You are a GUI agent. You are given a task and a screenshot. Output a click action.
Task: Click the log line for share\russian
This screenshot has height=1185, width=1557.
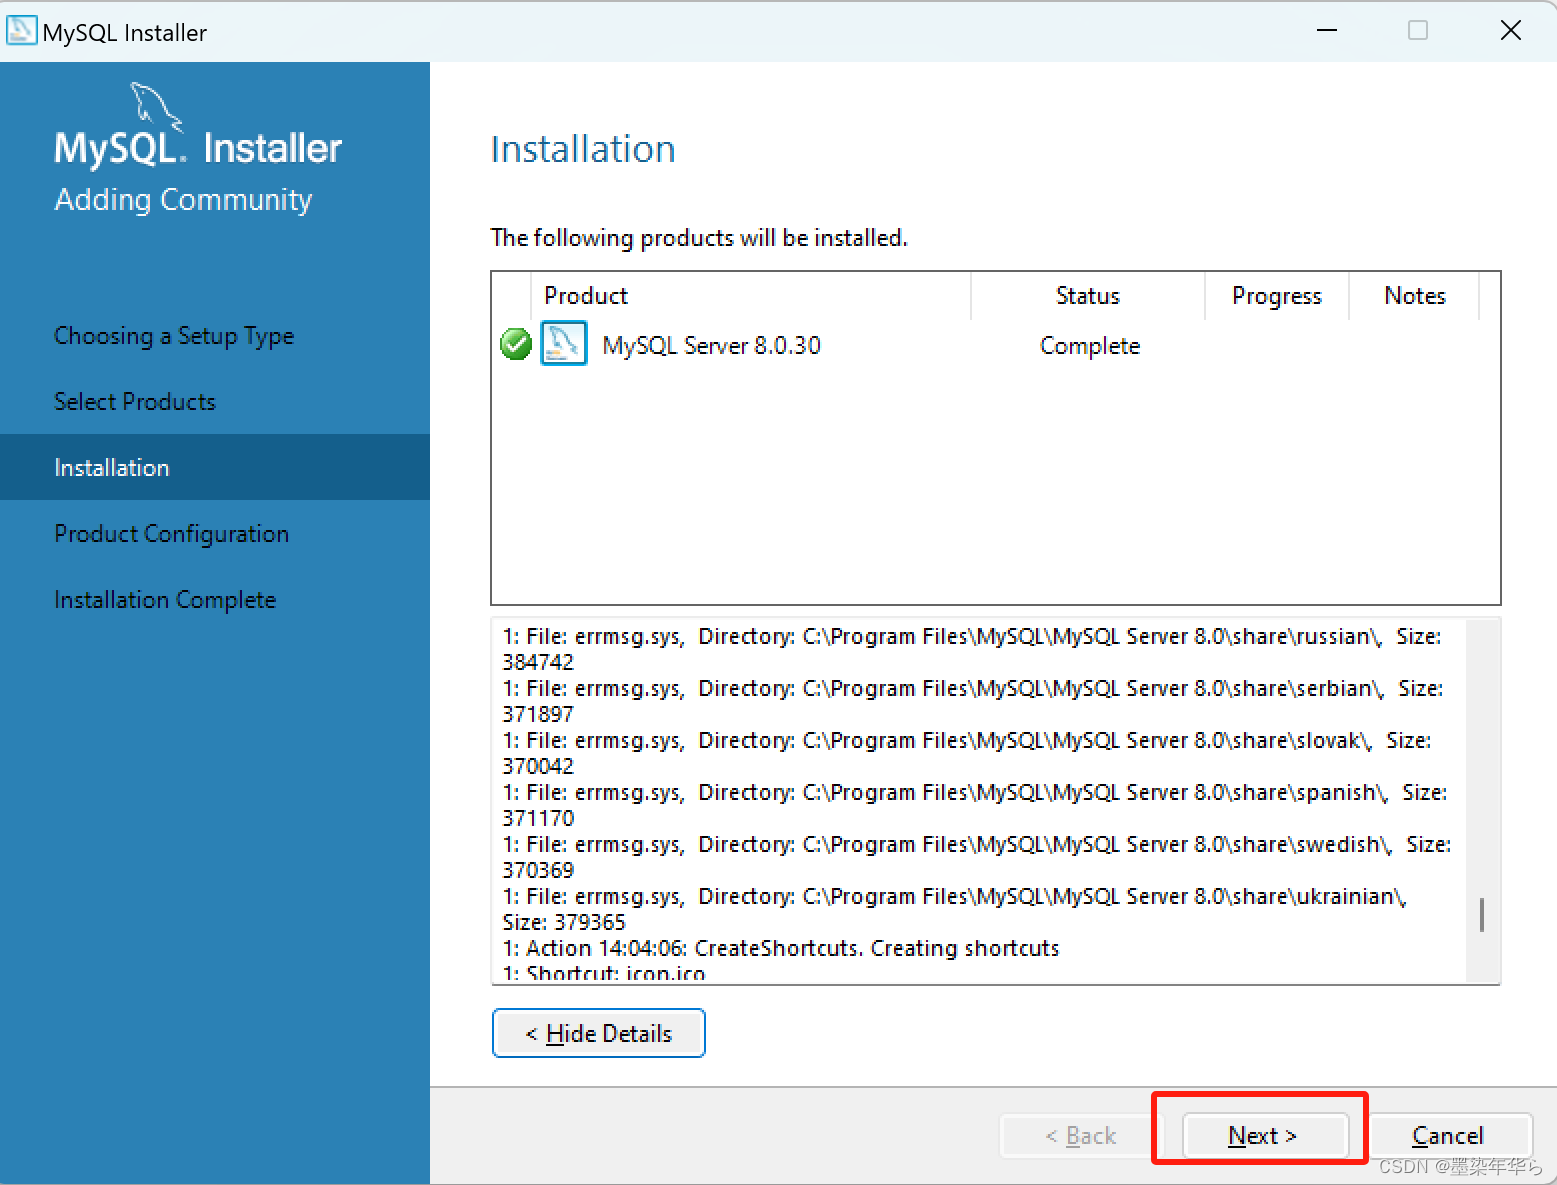pyautogui.click(x=972, y=649)
